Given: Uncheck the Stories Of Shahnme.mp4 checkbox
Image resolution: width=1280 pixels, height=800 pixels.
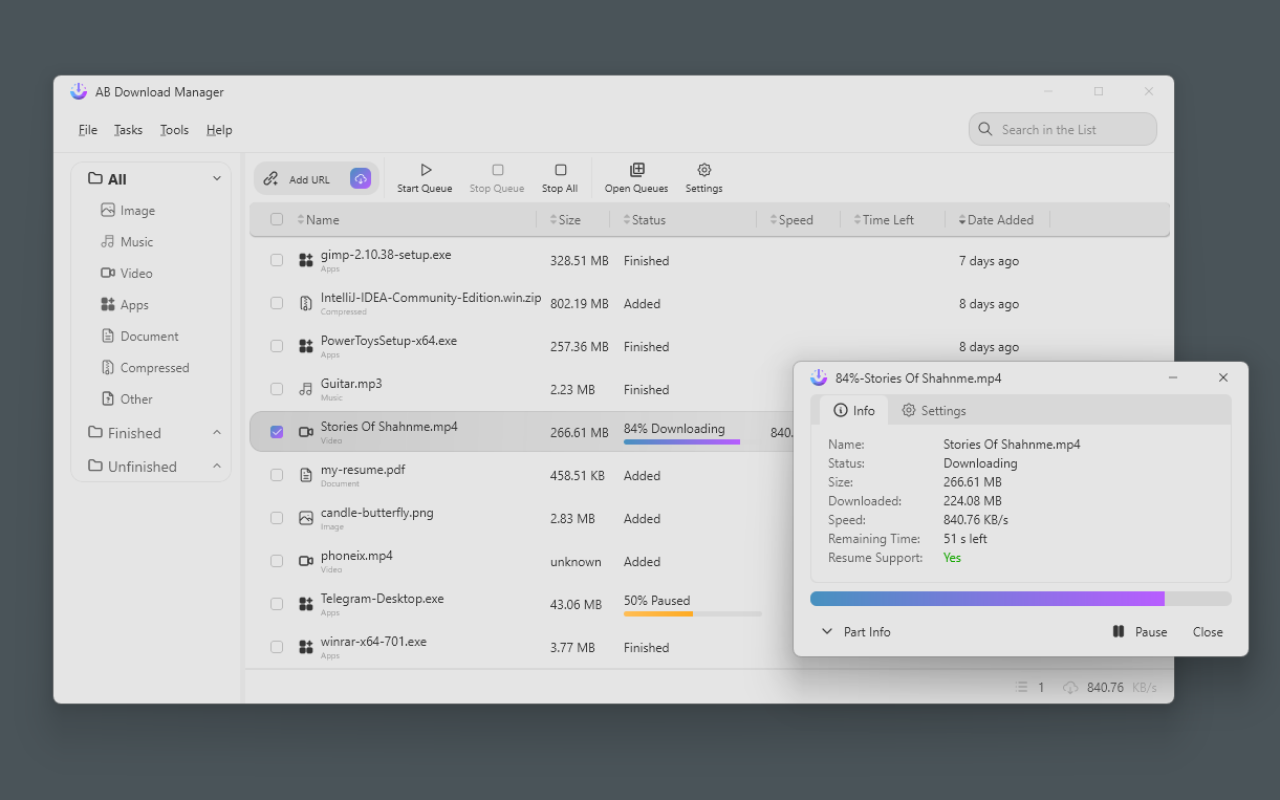Looking at the screenshot, I should [276, 431].
